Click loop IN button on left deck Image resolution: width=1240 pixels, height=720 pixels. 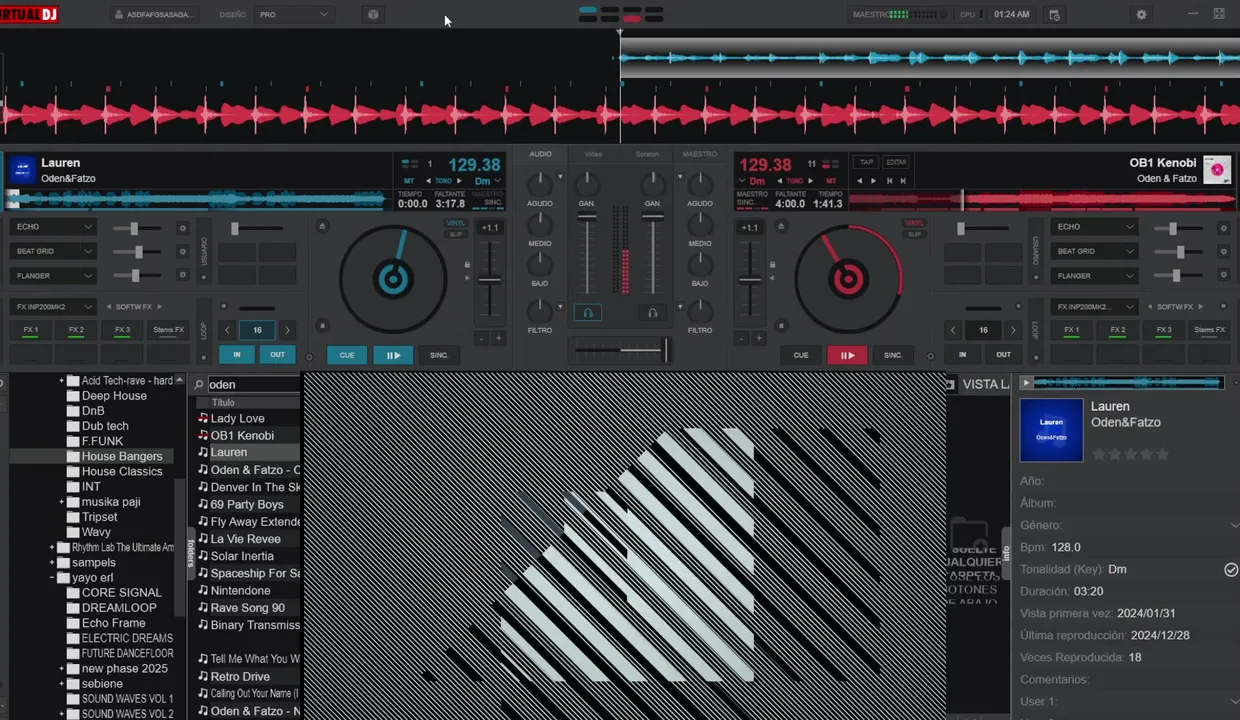click(x=237, y=354)
